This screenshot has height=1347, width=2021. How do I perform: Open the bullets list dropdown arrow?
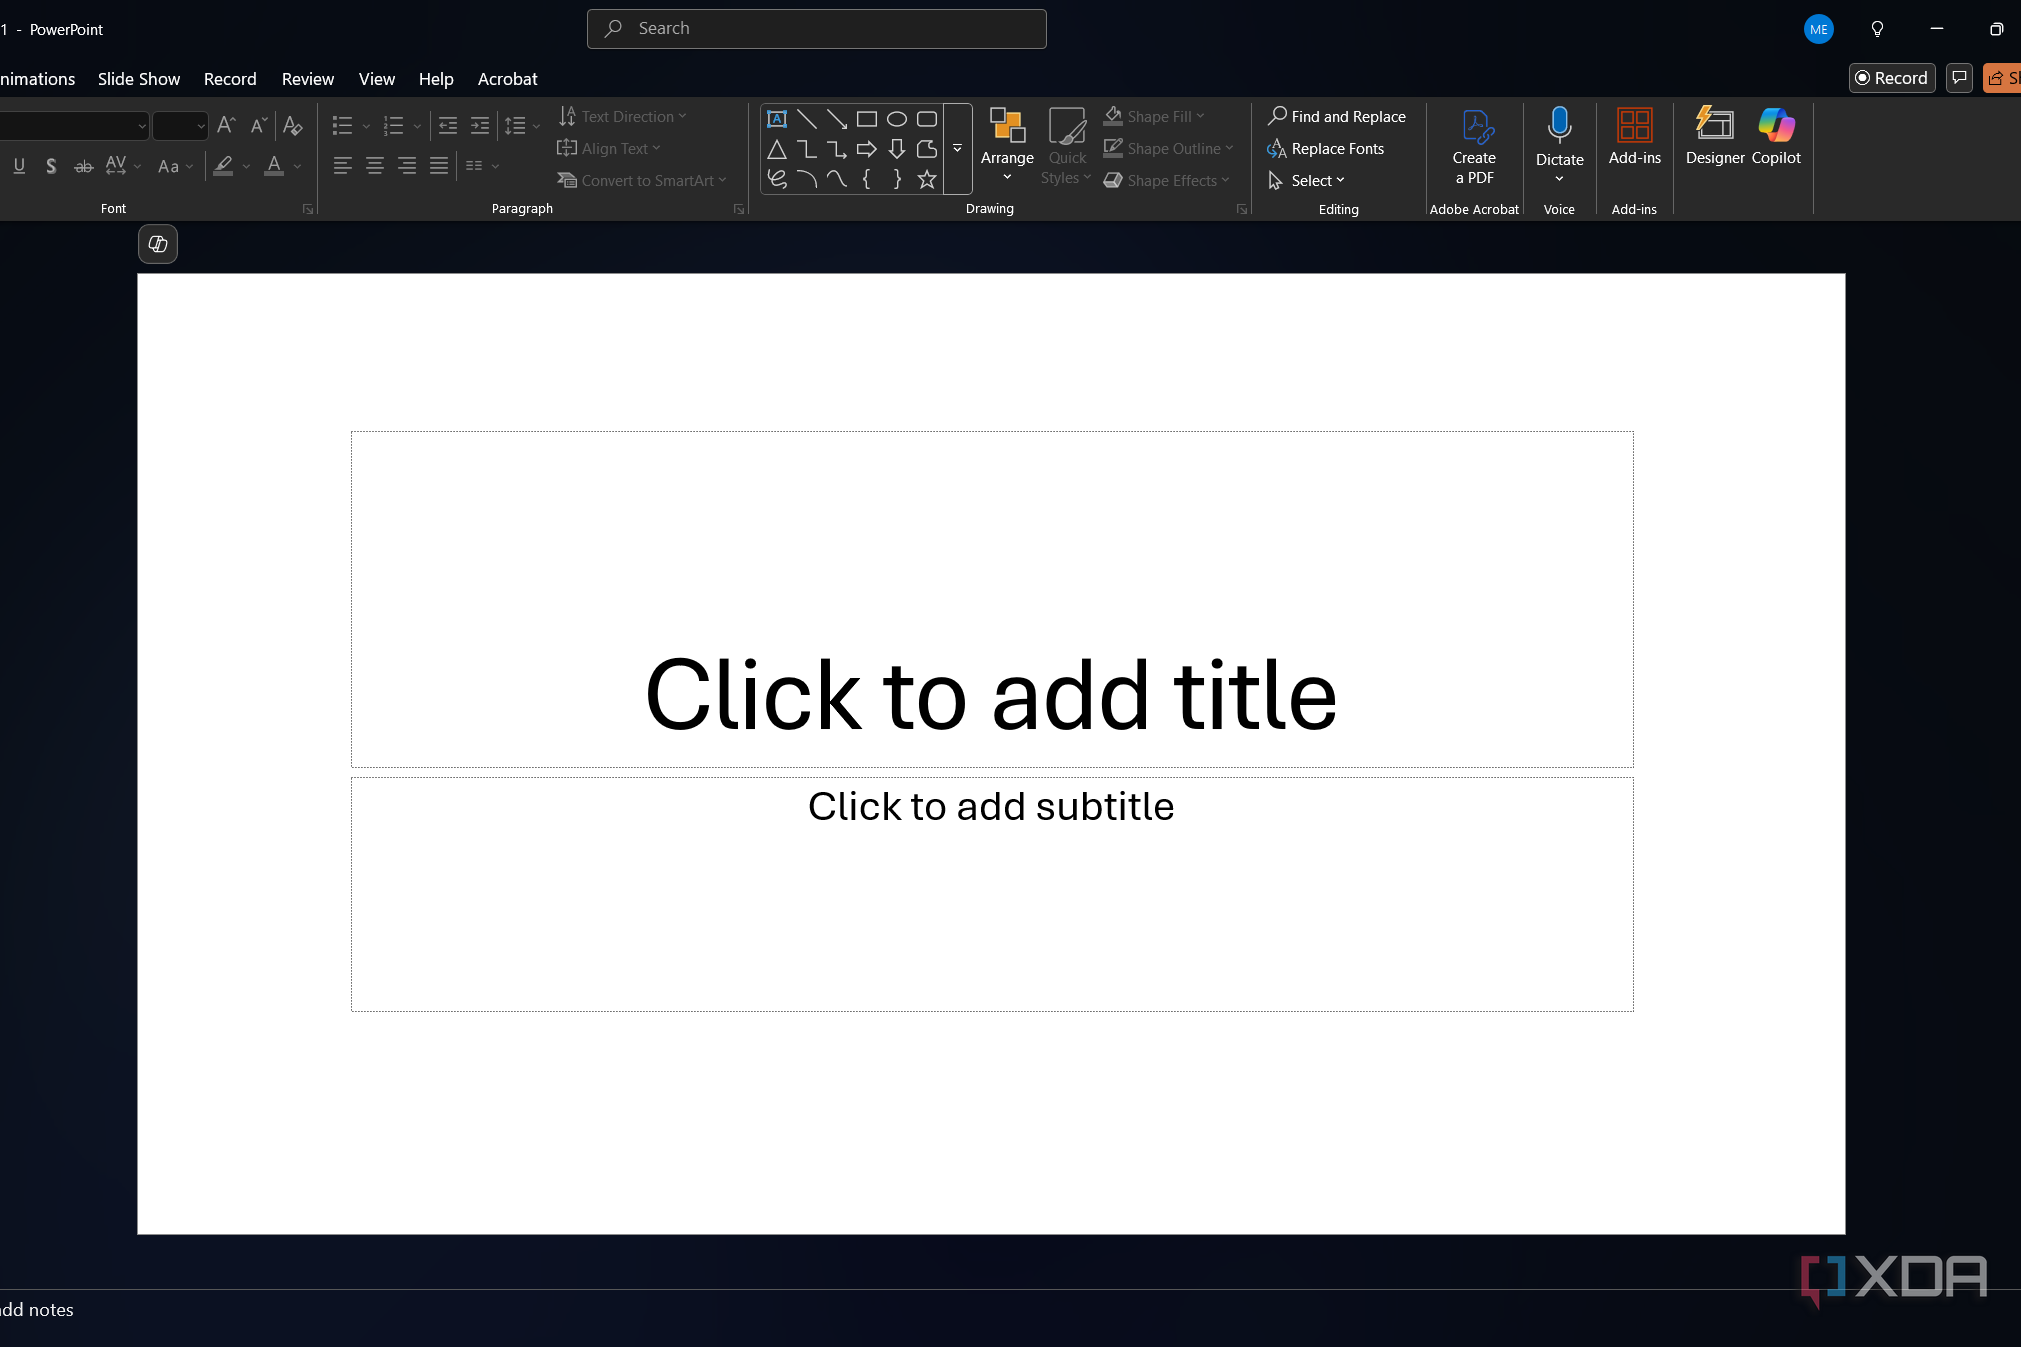tap(366, 126)
